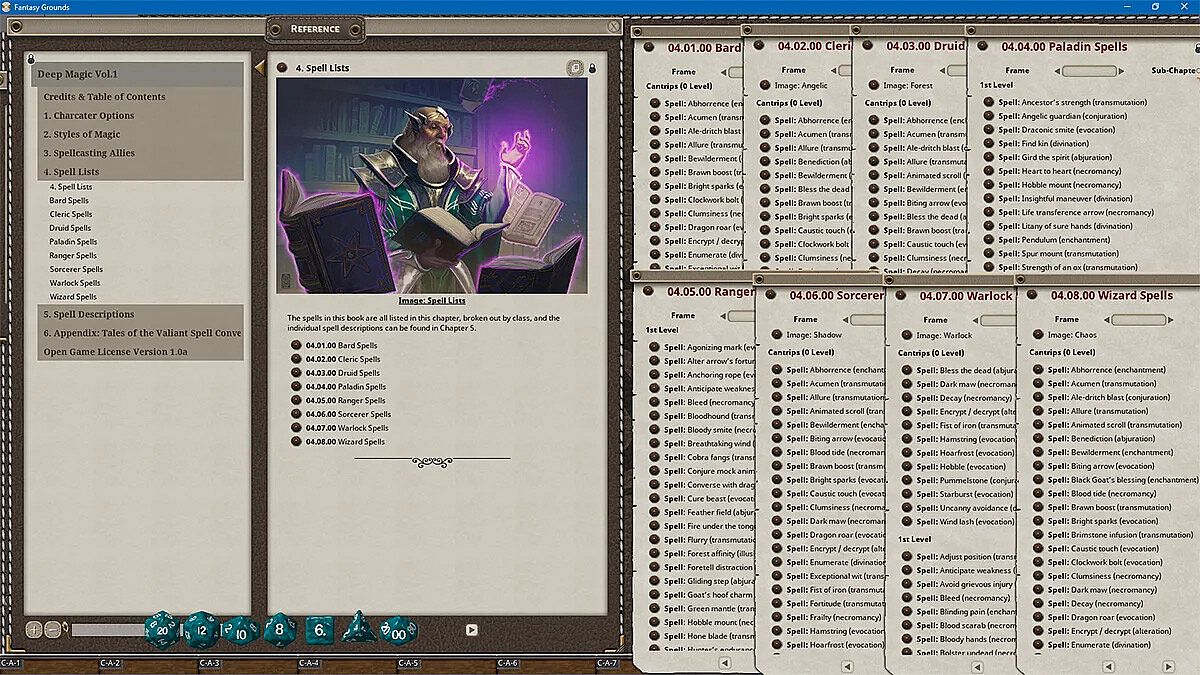Roll the d20 die
The height and width of the screenshot is (675, 1200).
click(x=162, y=631)
